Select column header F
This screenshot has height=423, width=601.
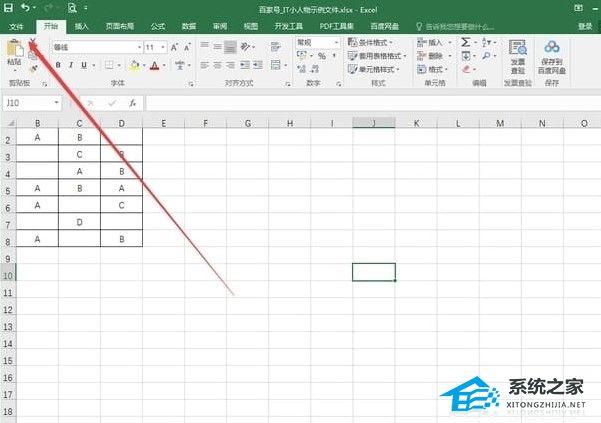tap(205, 123)
